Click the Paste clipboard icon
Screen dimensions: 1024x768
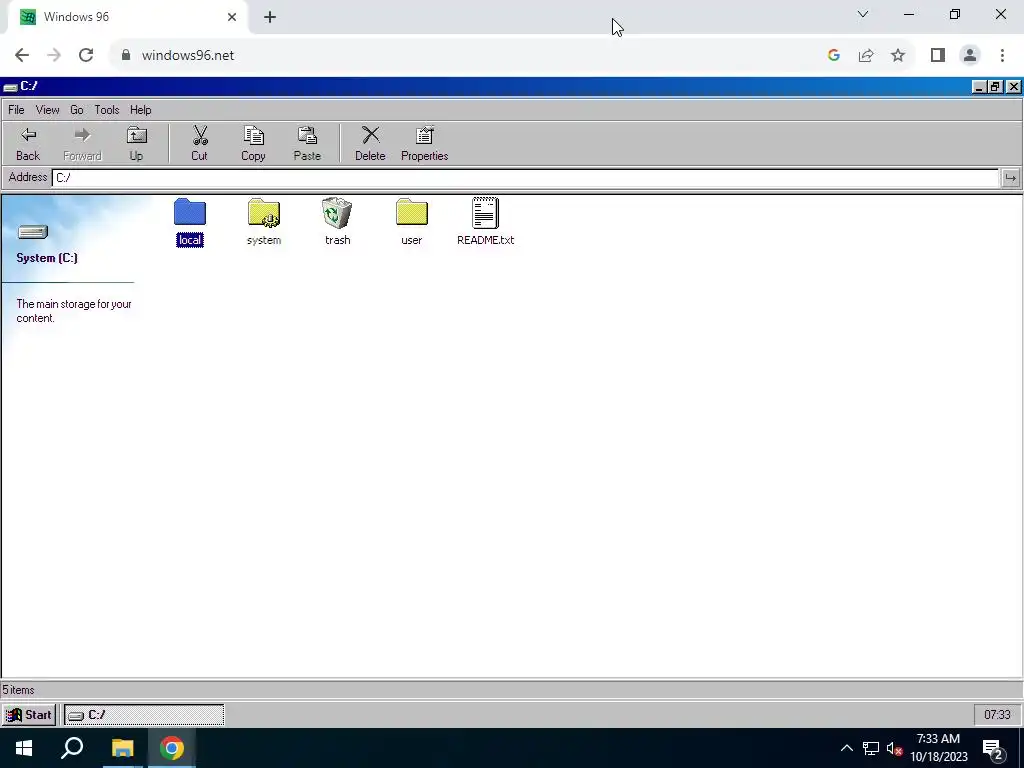[x=307, y=144]
